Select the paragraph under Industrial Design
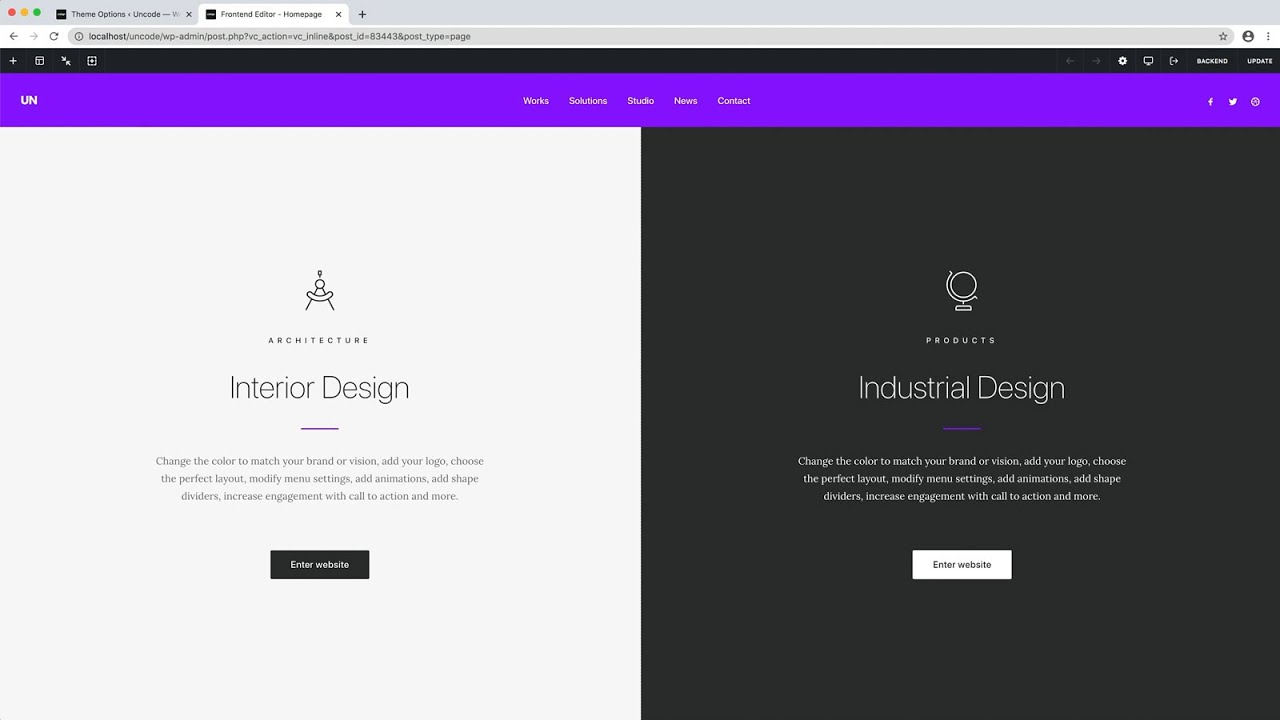The height and width of the screenshot is (720, 1280). 962,479
